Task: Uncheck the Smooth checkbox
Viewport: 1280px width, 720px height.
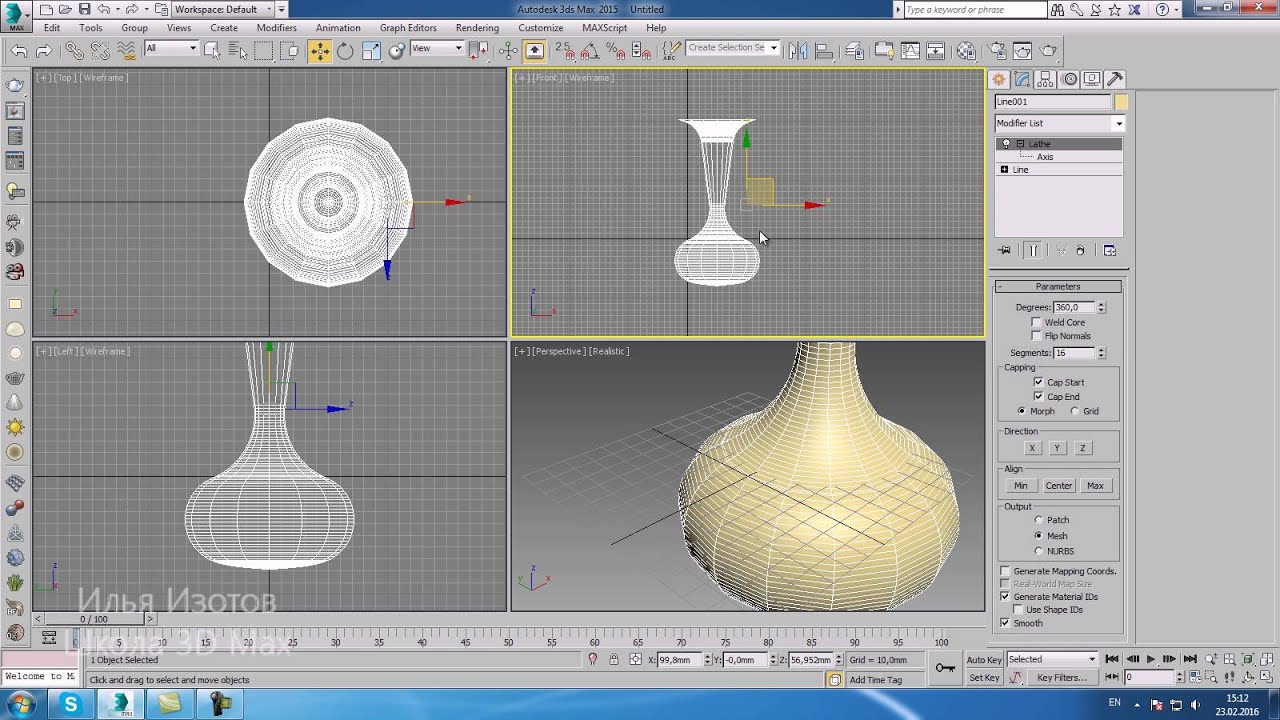Action: click(1005, 623)
